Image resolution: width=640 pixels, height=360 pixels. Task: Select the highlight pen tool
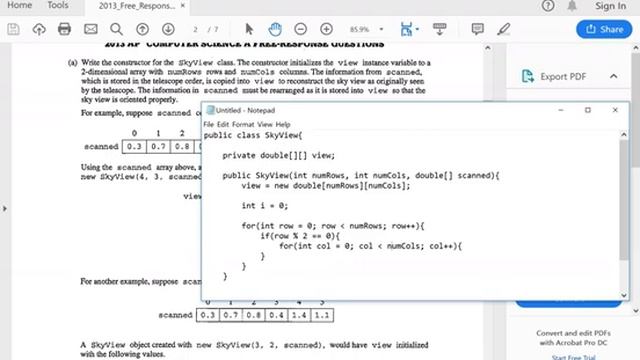(x=504, y=29)
